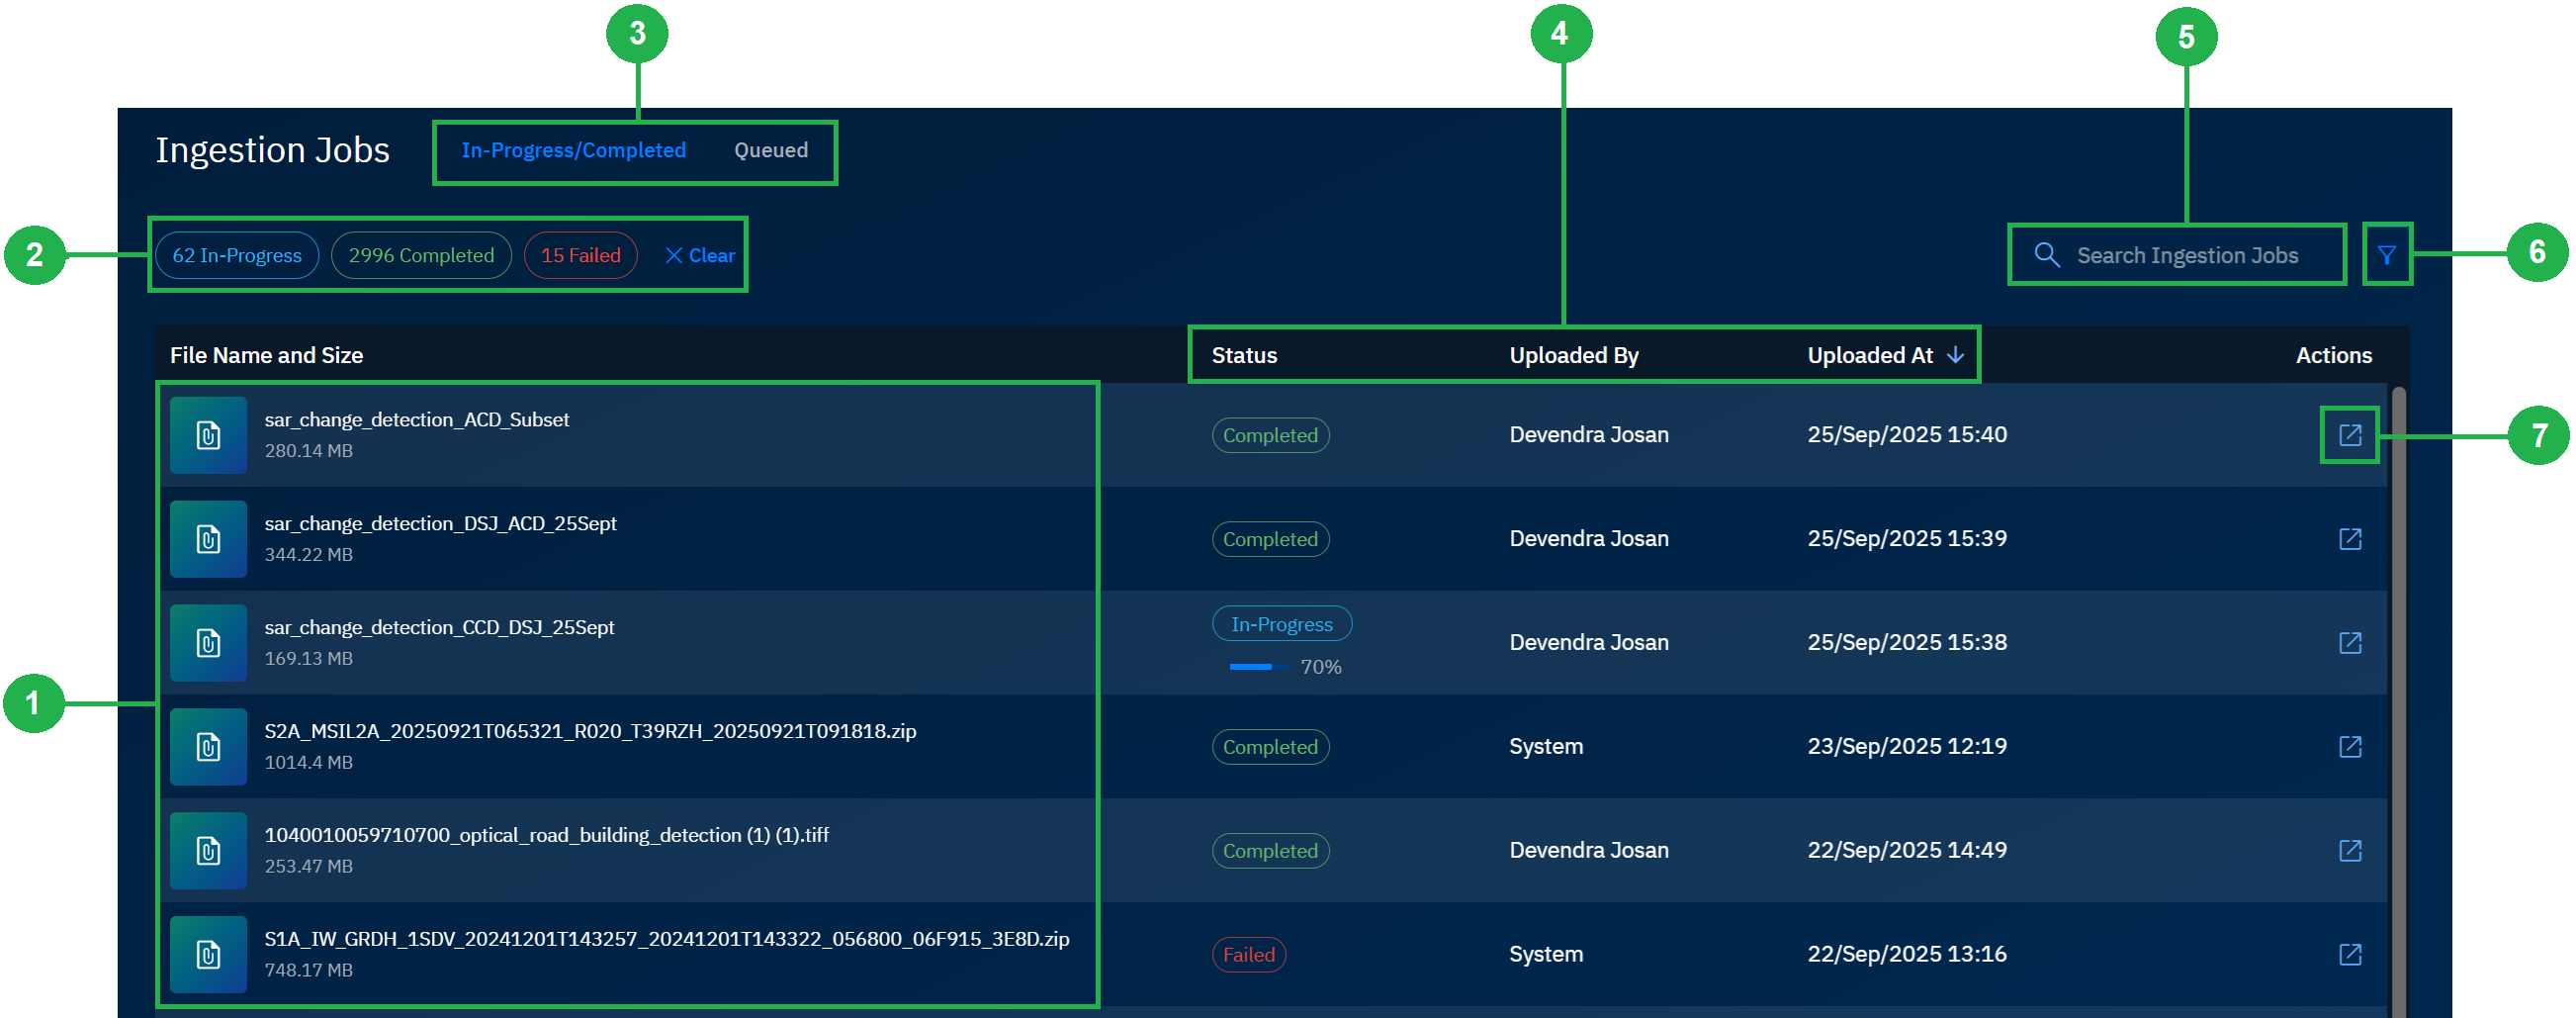Sort by the Uploaded By column header

coord(1573,354)
